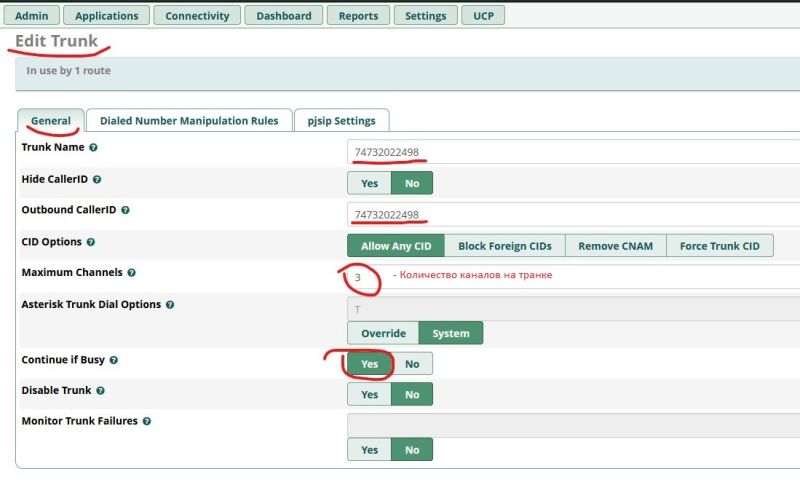This screenshot has height=485, width=800.
Task: Open help icon next to Disable Trunk
Action: [101, 391]
